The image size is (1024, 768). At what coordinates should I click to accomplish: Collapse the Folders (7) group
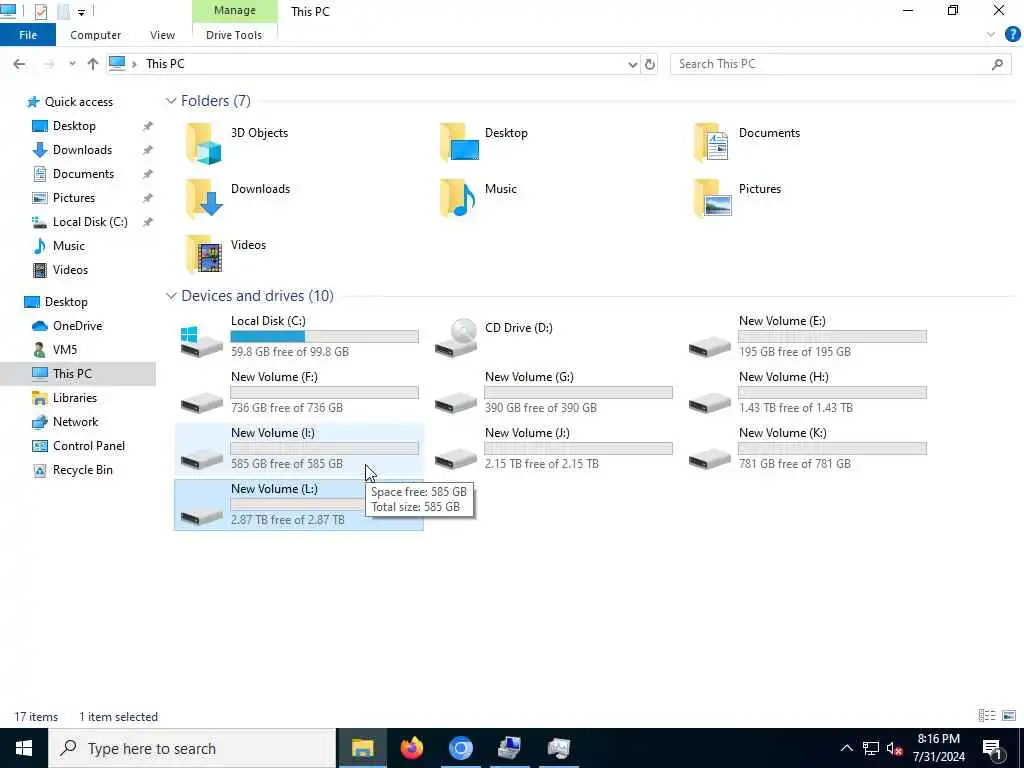coord(171,101)
